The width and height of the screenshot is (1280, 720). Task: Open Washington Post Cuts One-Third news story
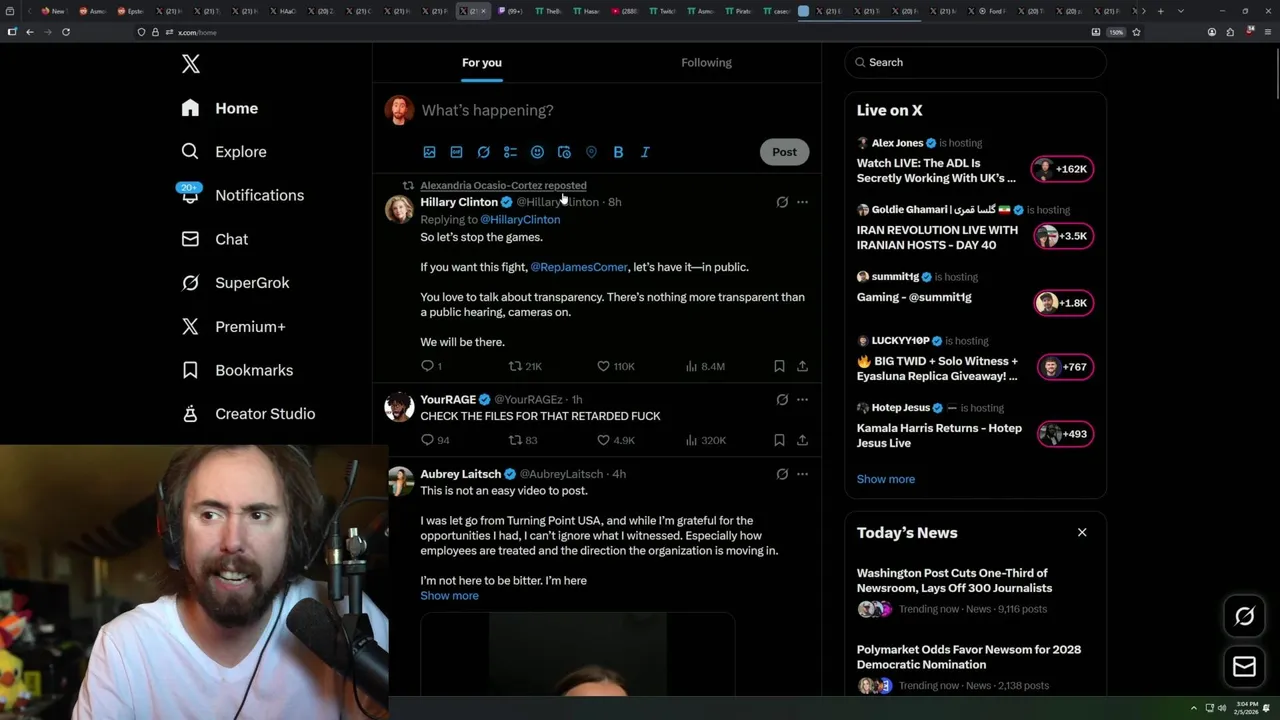coord(954,581)
